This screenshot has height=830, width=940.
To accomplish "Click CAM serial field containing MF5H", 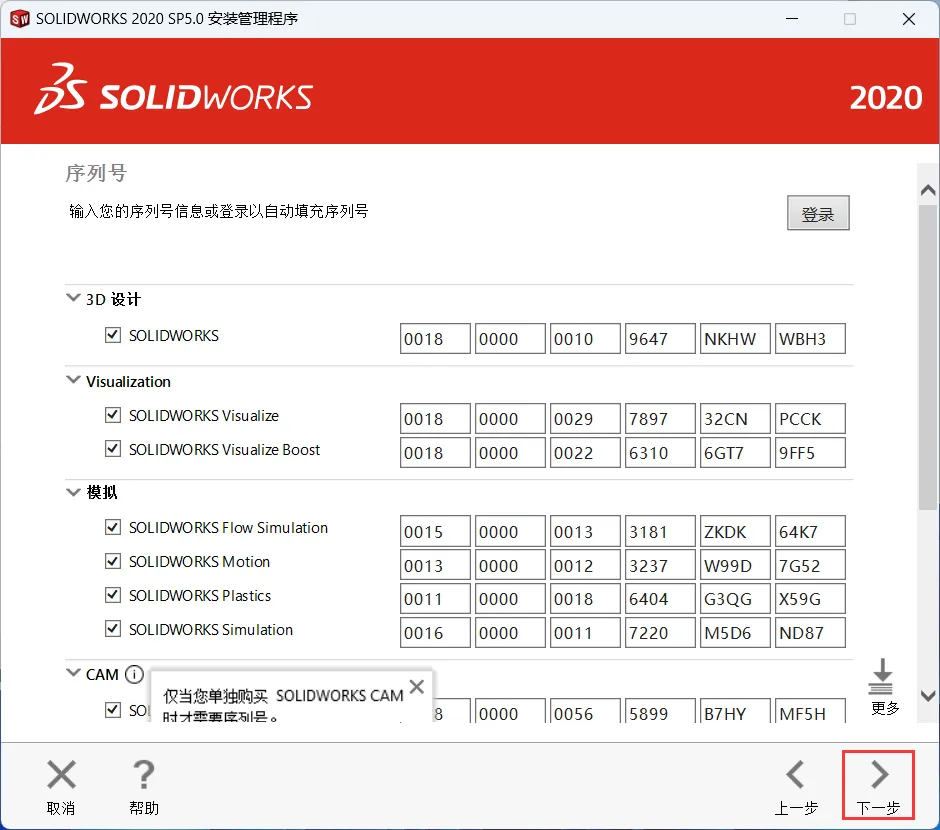I will pyautogui.click(x=811, y=711).
